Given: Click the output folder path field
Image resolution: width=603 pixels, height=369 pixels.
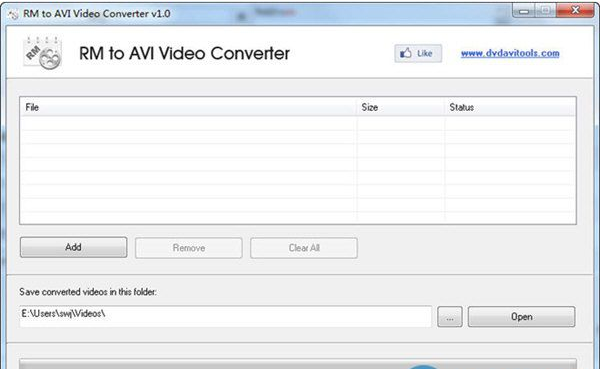Looking at the screenshot, I should [x=225, y=316].
